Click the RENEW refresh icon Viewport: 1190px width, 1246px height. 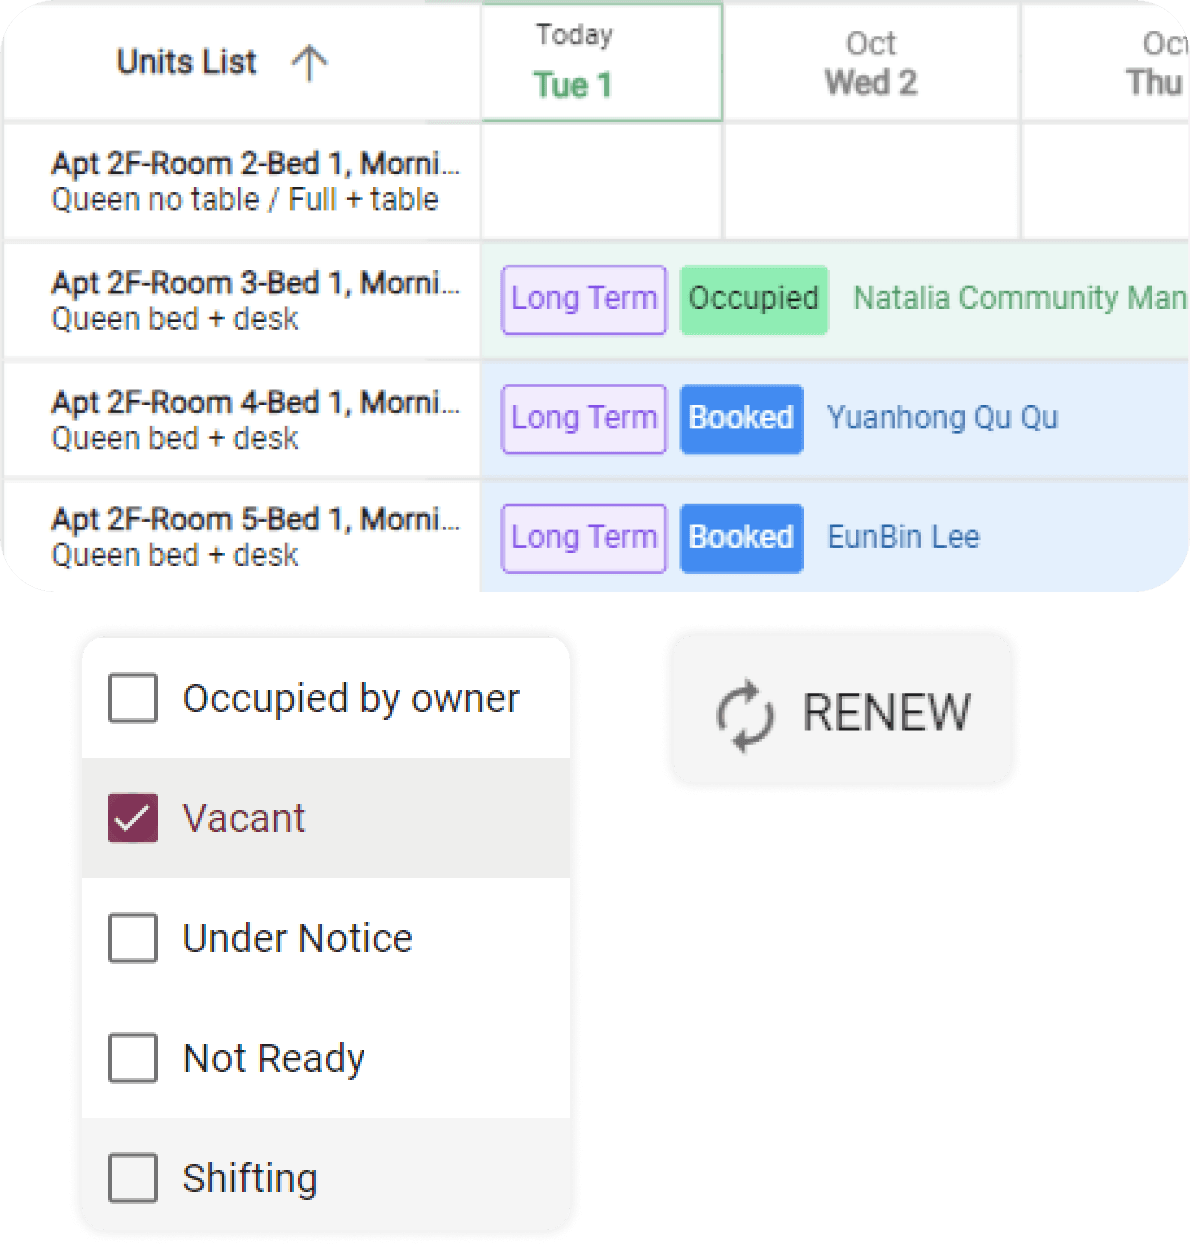[x=745, y=715]
